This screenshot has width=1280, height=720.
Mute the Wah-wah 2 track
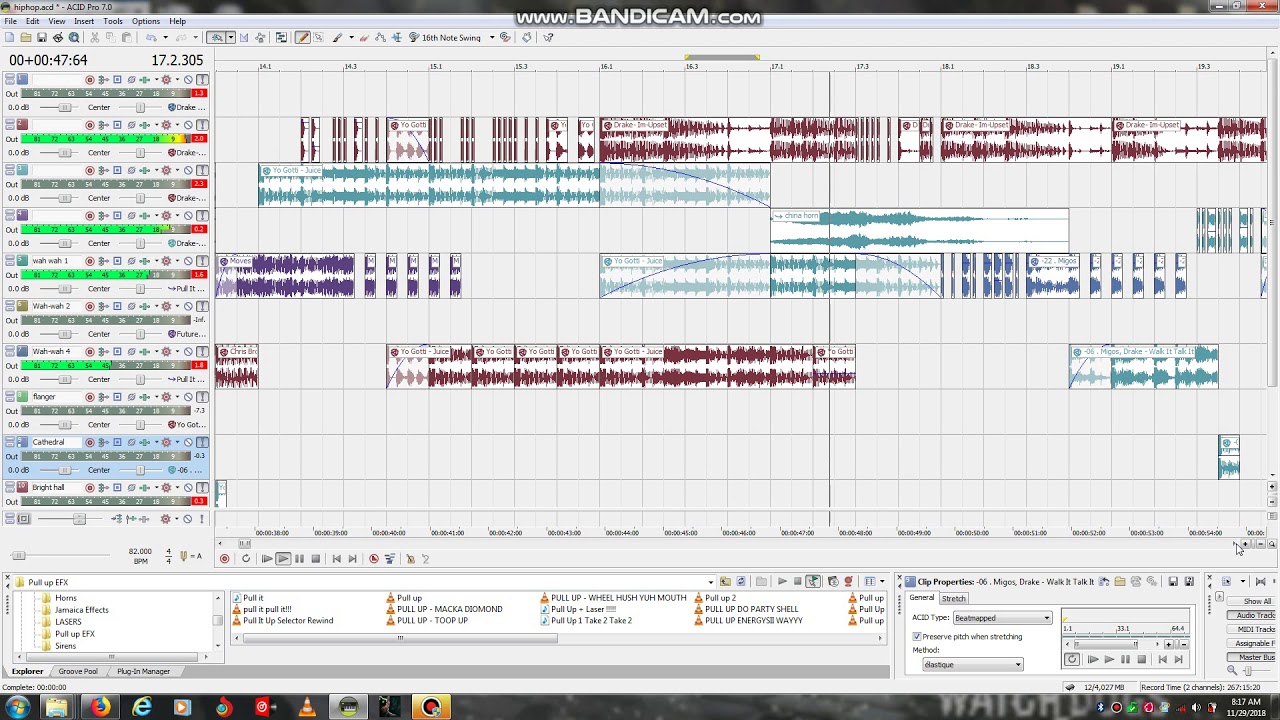(x=188, y=306)
